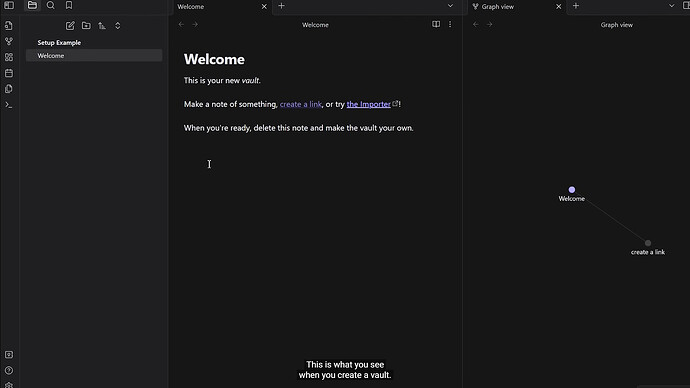Screen dimensions: 690x388
Task: Click the Welcome node in graph
Action: 572,190
